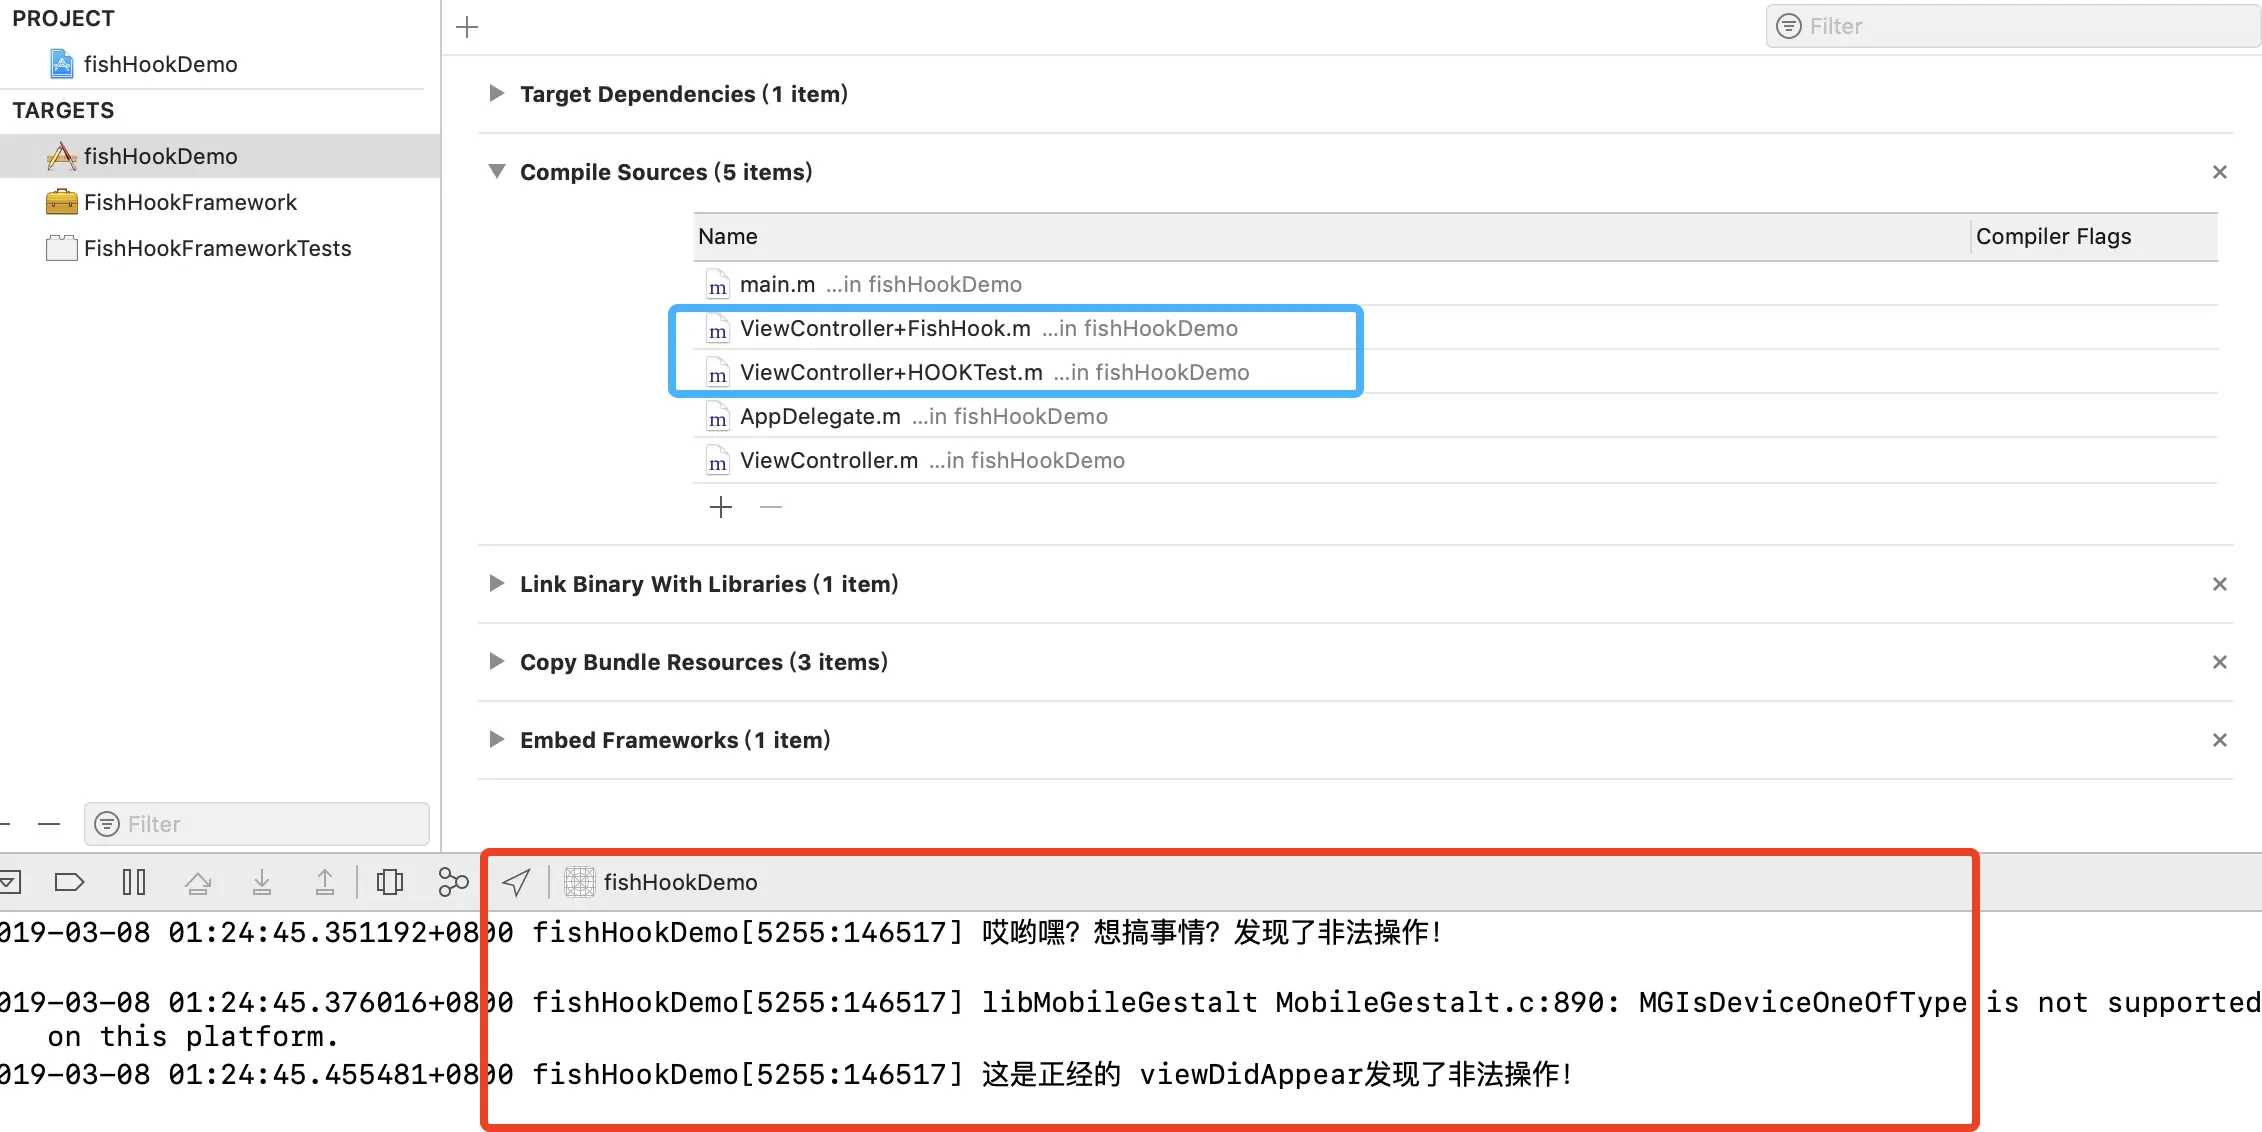Click the Step Over debug icon
The image size is (2262, 1132).
[198, 882]
